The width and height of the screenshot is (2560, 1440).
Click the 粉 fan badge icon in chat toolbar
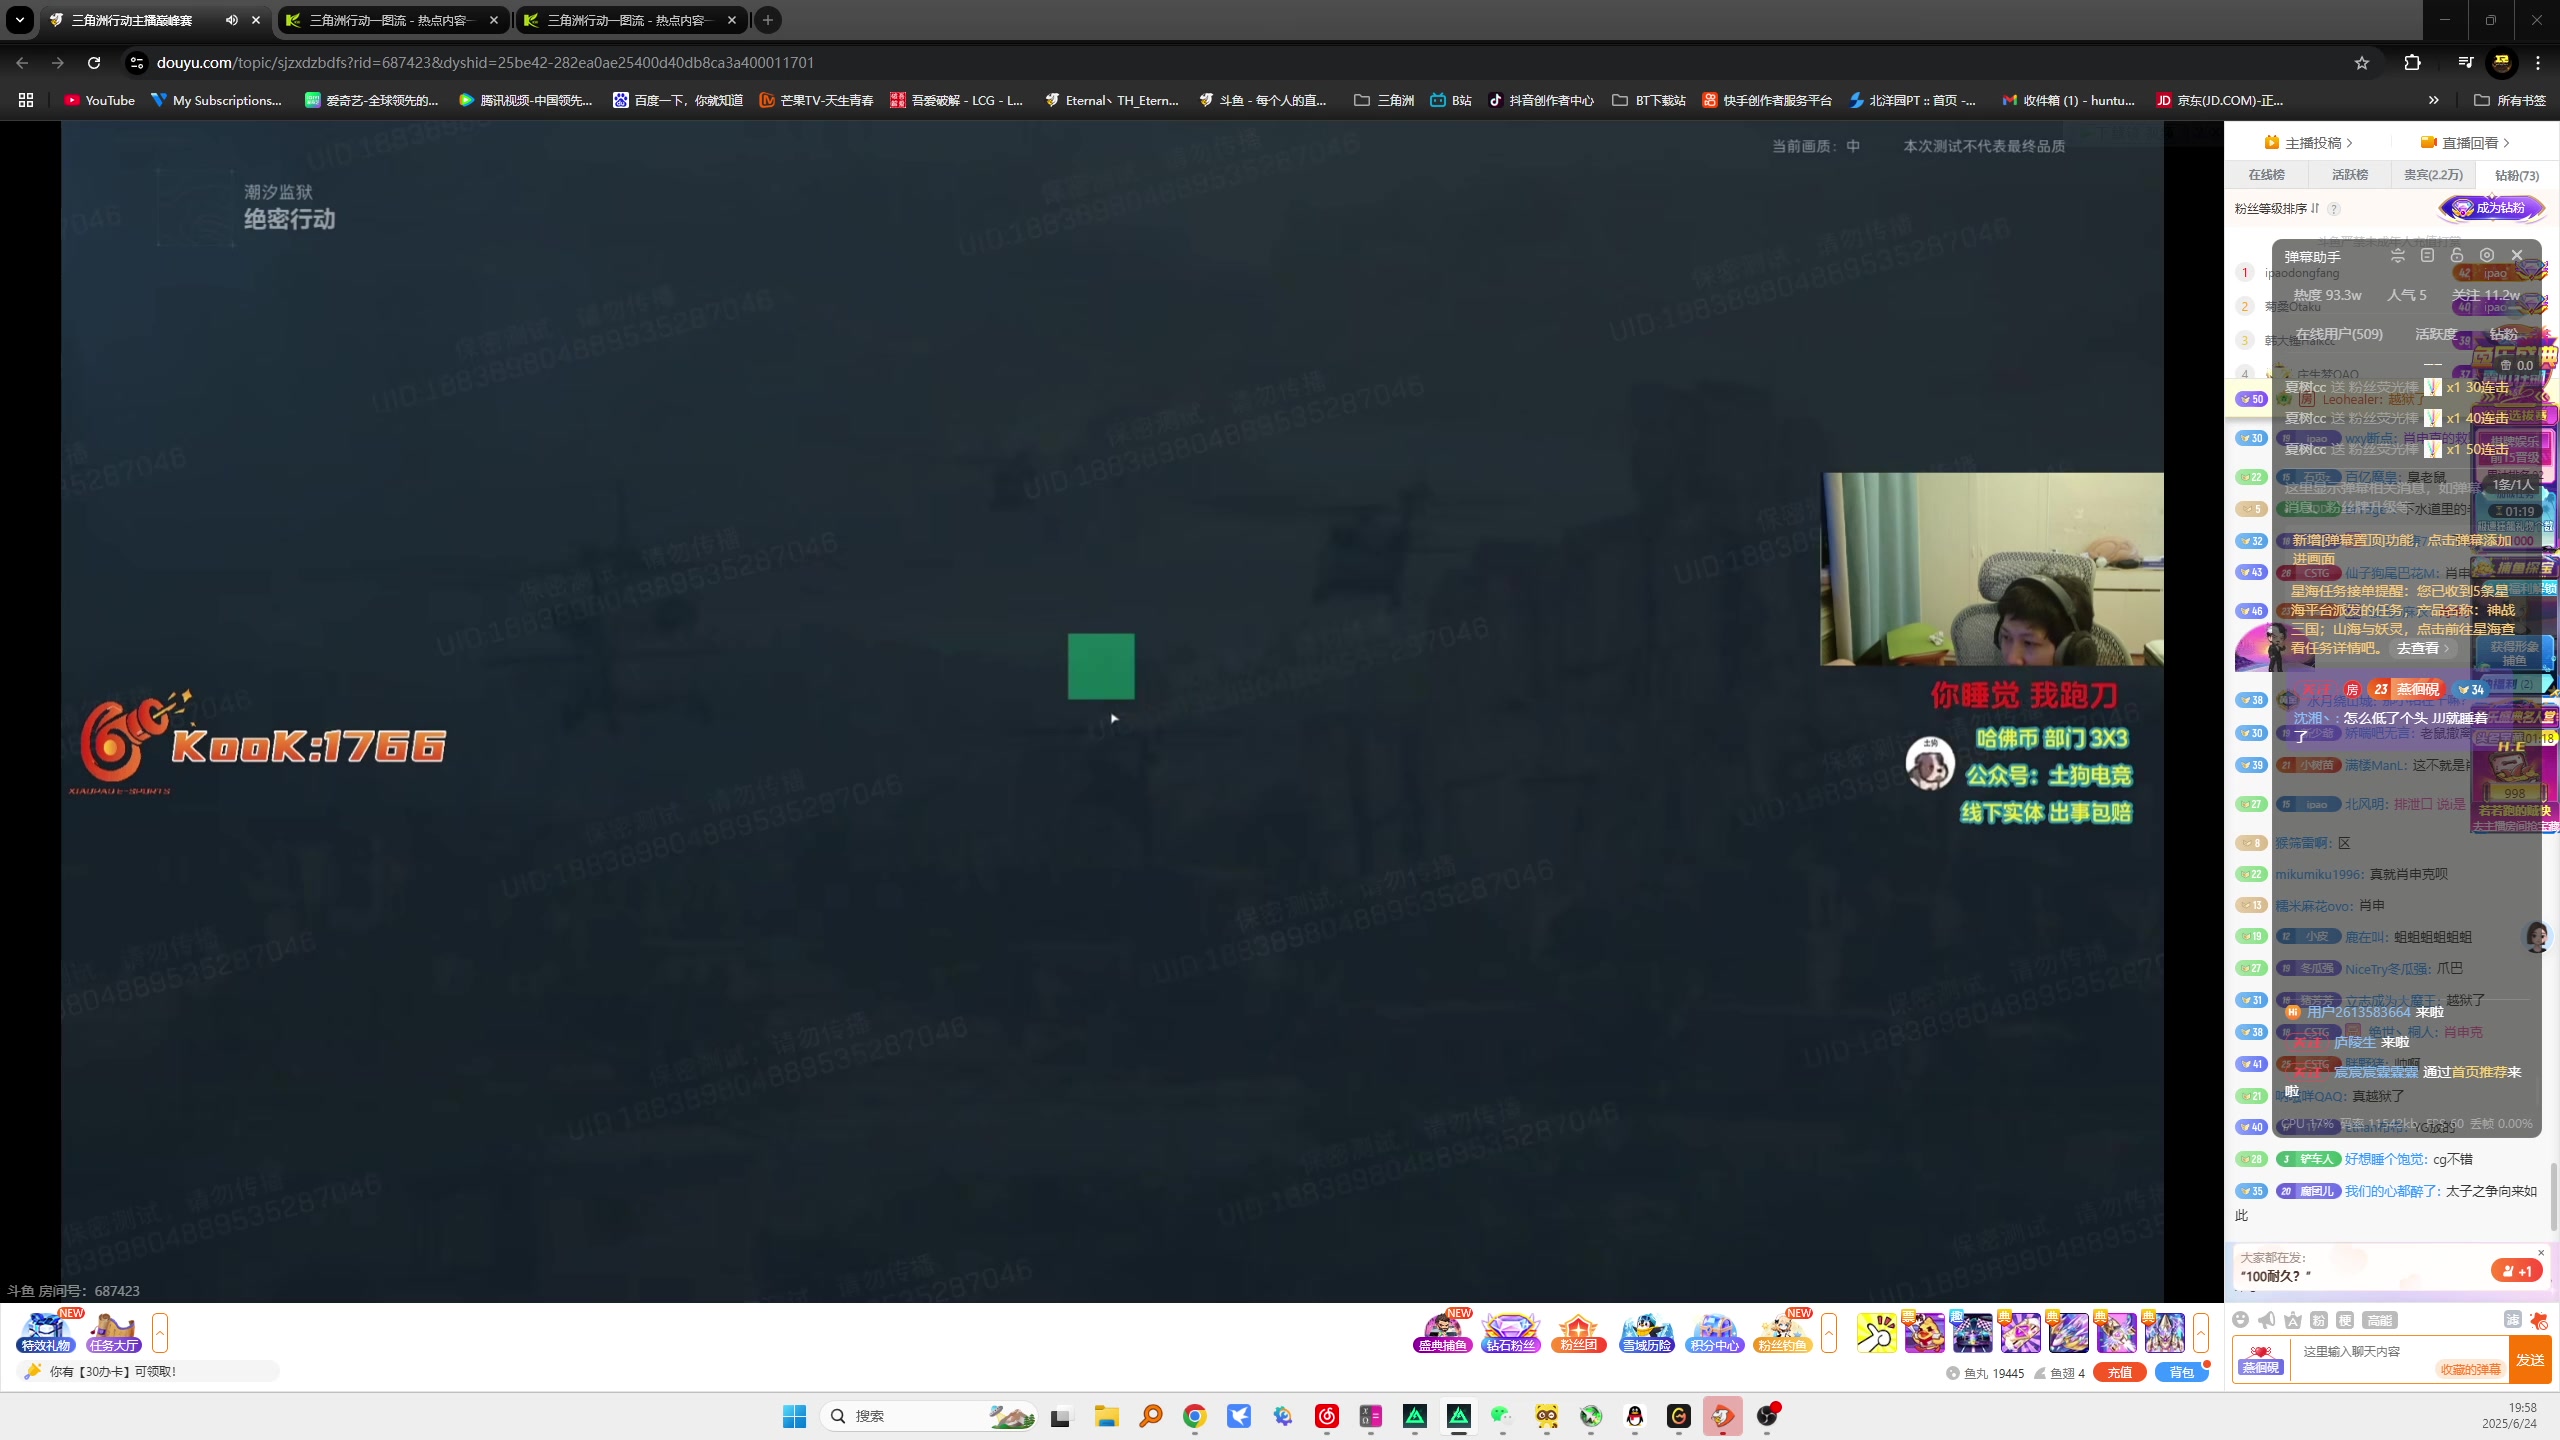(x=2319, y=1320)
